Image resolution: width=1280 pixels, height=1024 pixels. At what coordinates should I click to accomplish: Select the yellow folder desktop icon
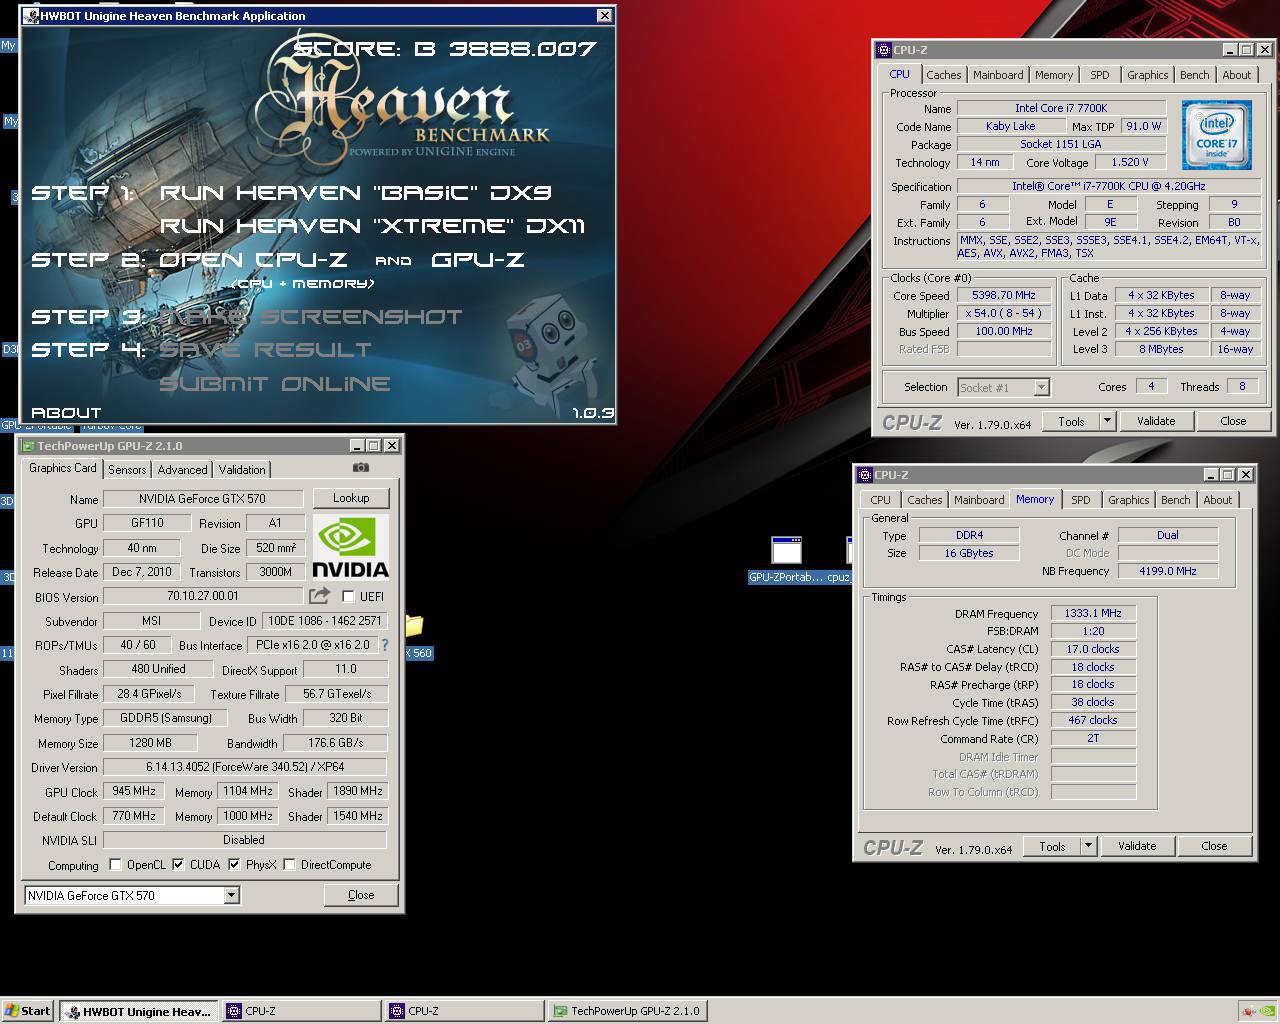413,626
